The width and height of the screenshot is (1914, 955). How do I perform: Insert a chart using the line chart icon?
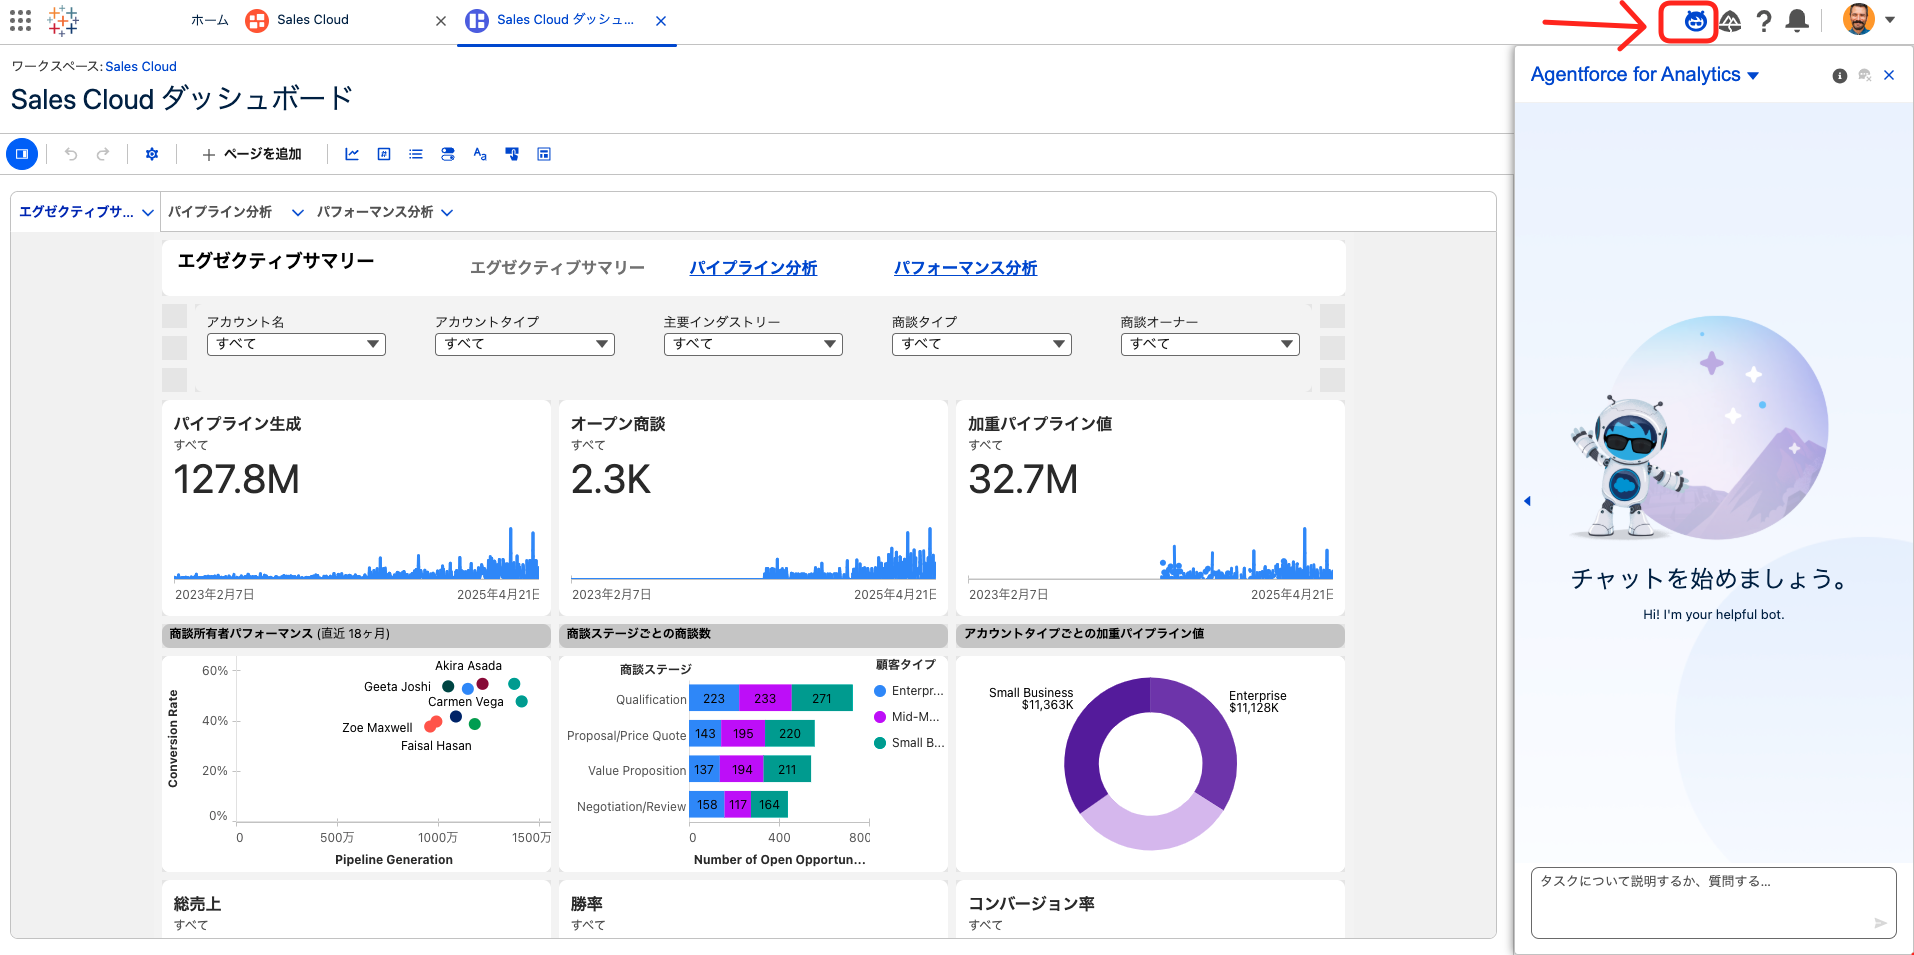[352, 154]
